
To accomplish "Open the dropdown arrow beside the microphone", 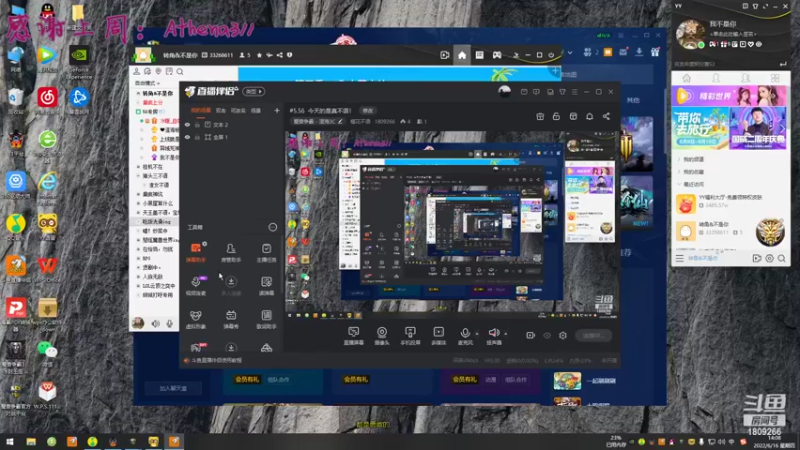I will [477, 334].
